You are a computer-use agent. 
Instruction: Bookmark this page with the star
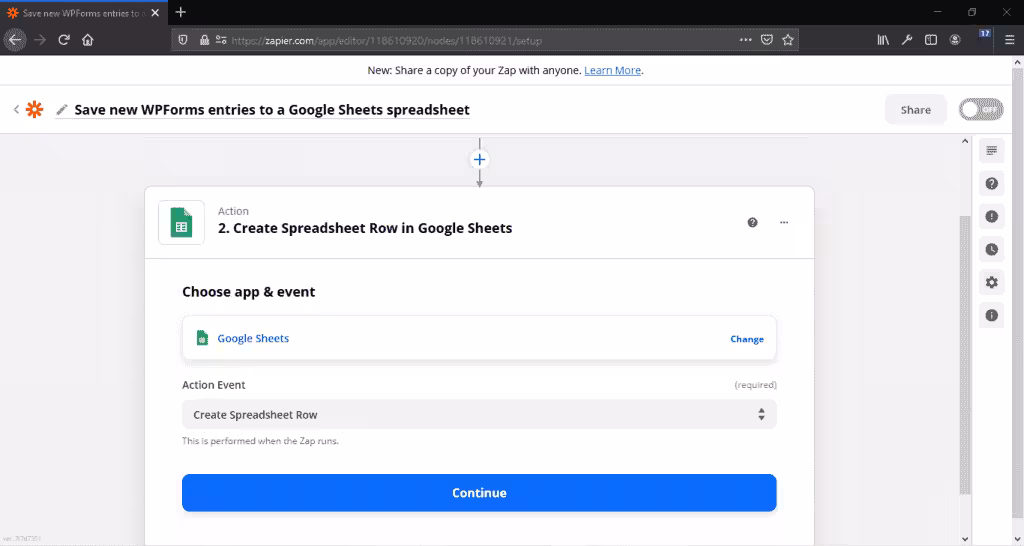788,40
